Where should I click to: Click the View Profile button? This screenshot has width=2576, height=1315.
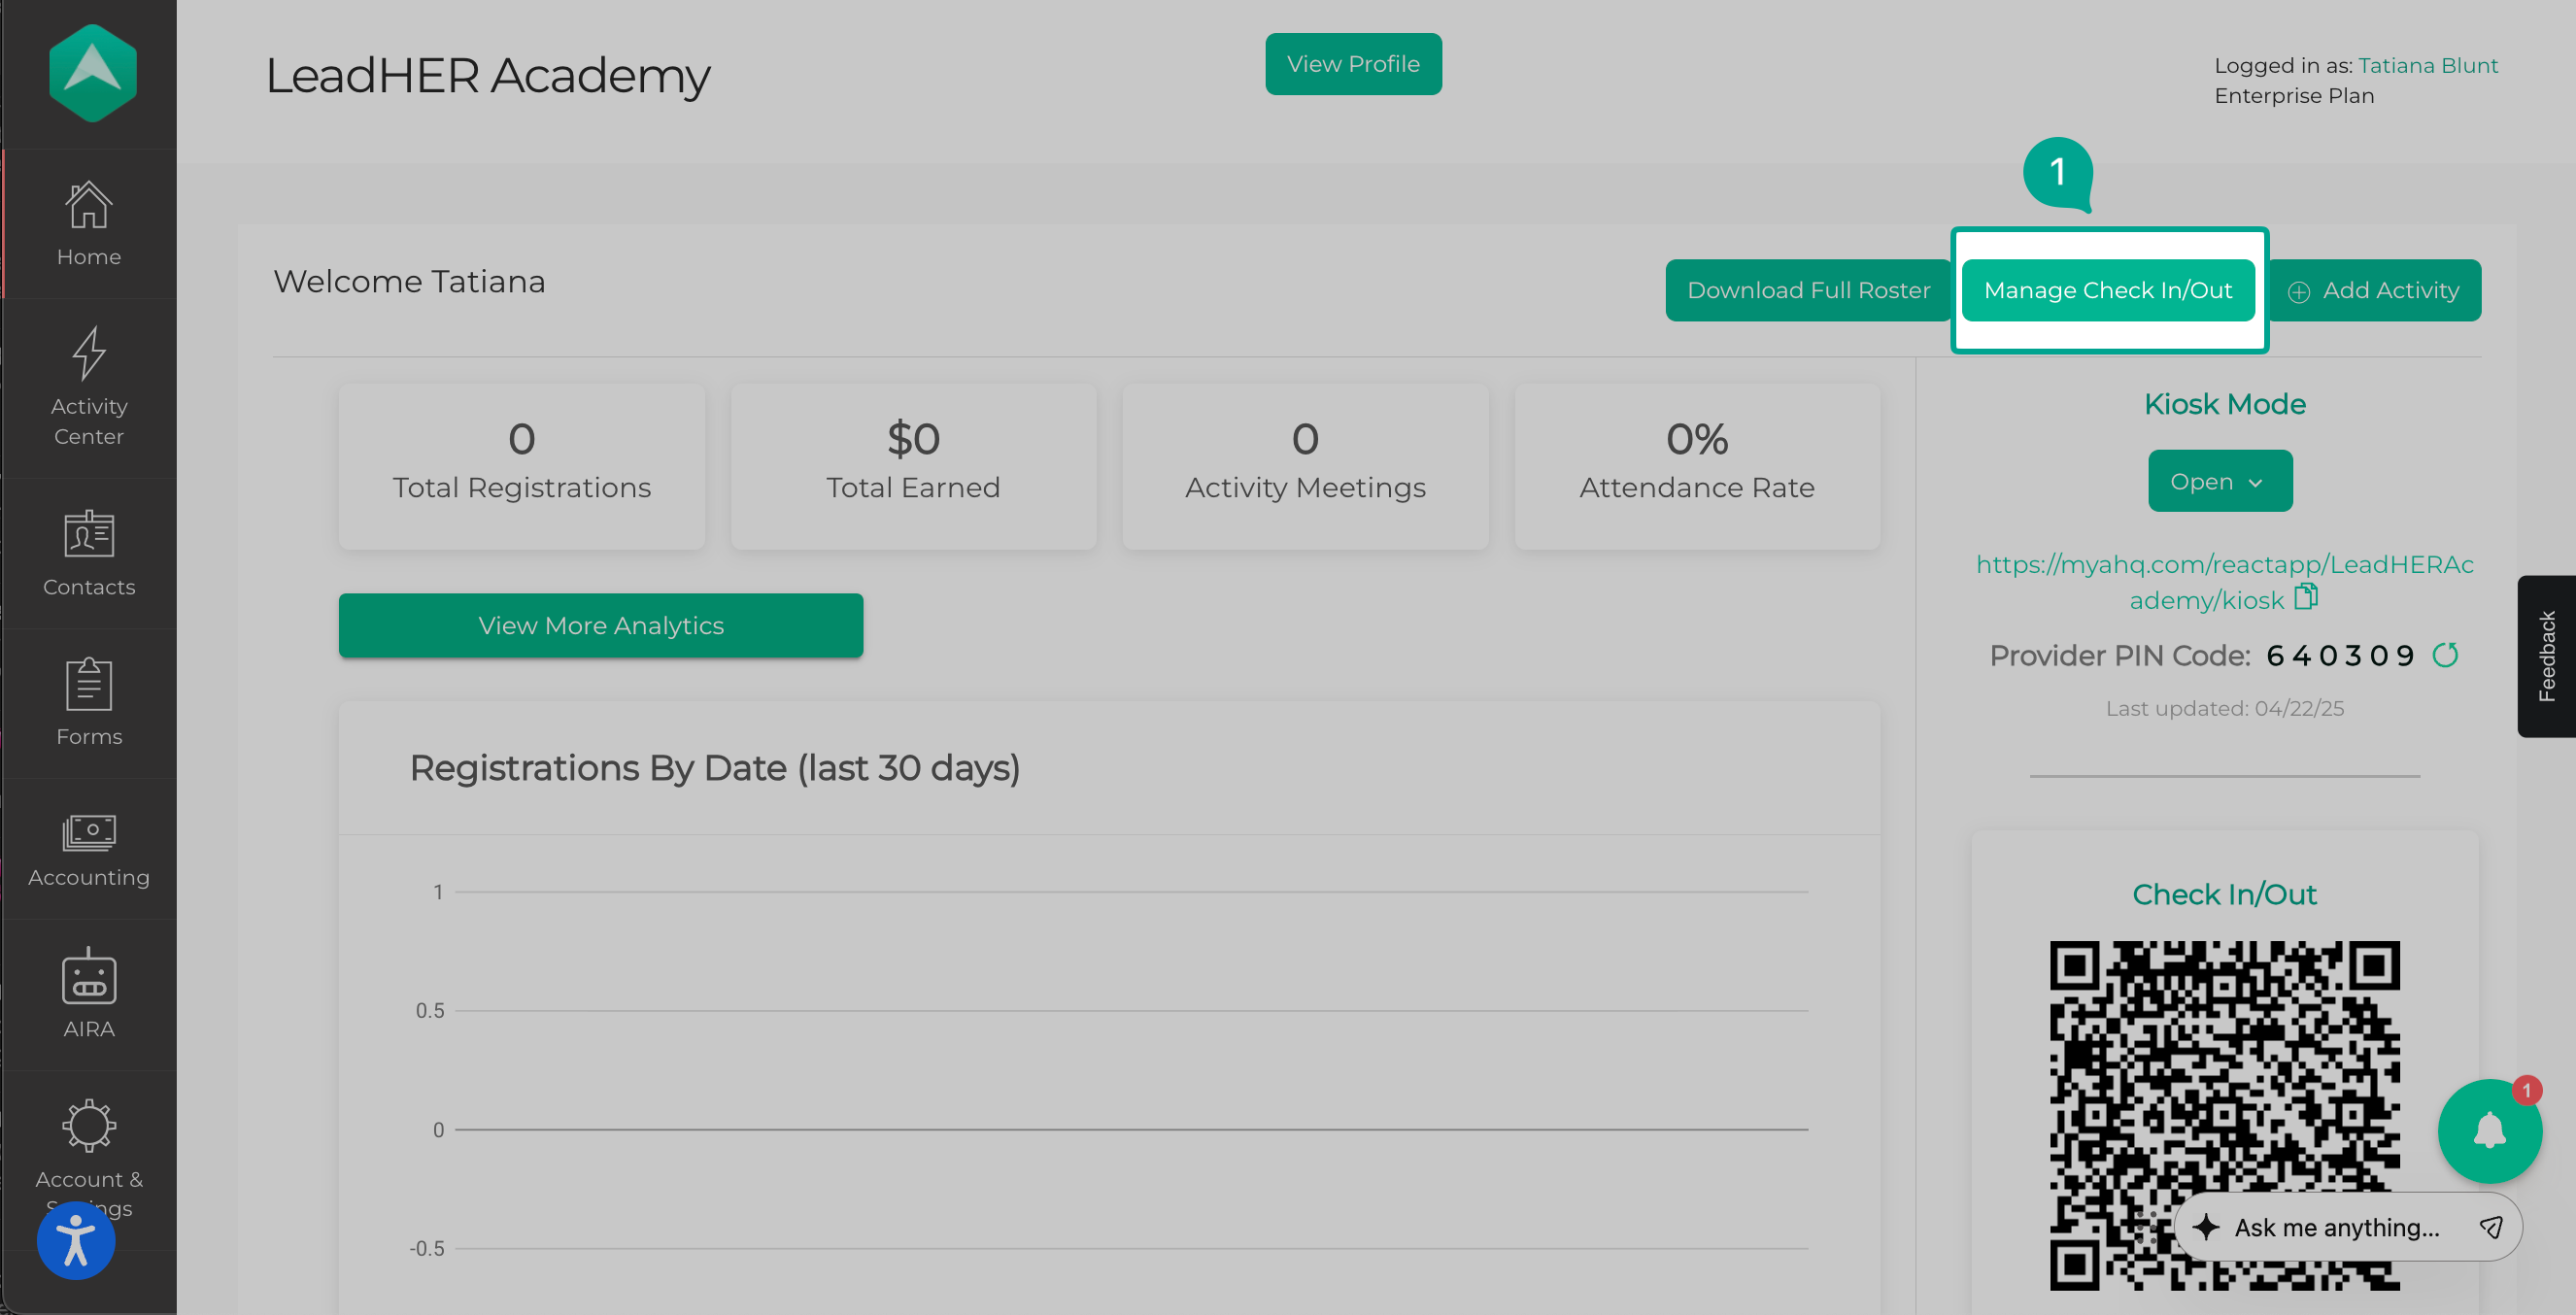1352,64
